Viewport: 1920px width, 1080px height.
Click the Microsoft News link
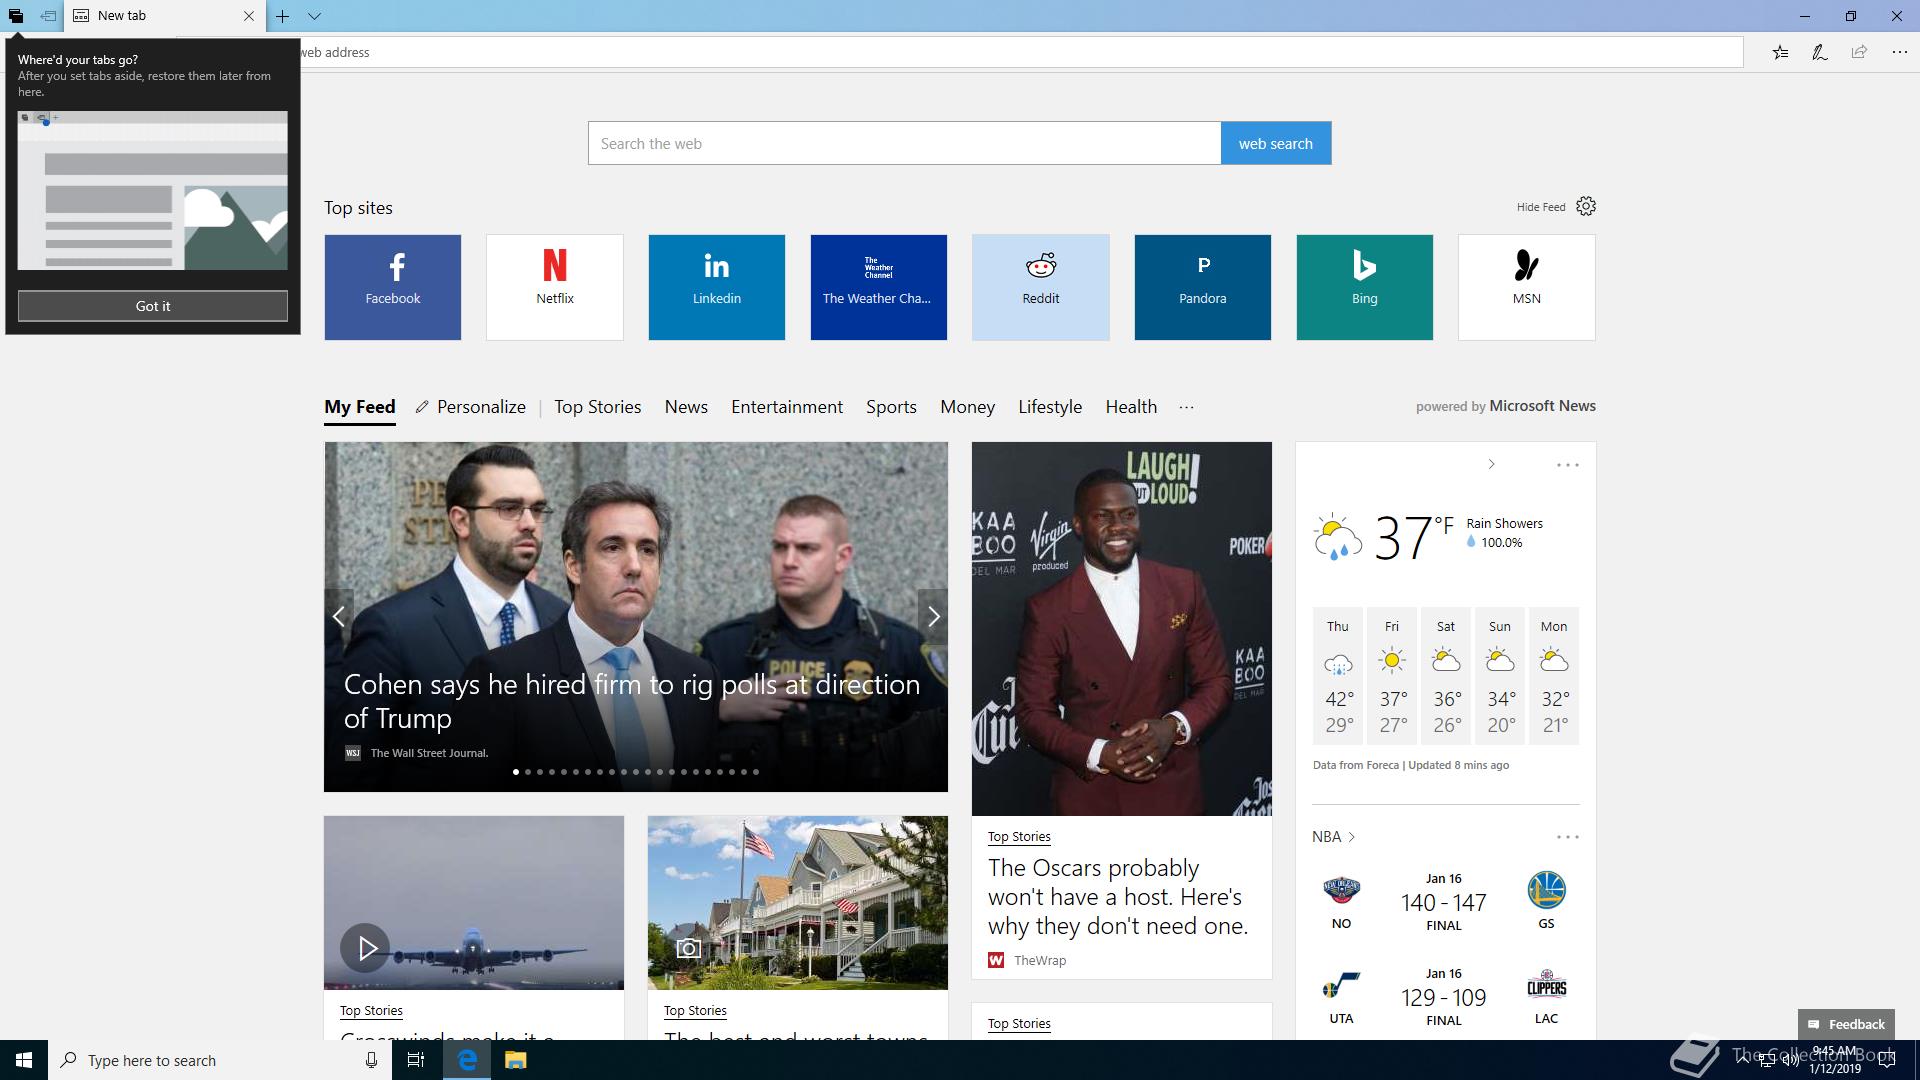1542,406
